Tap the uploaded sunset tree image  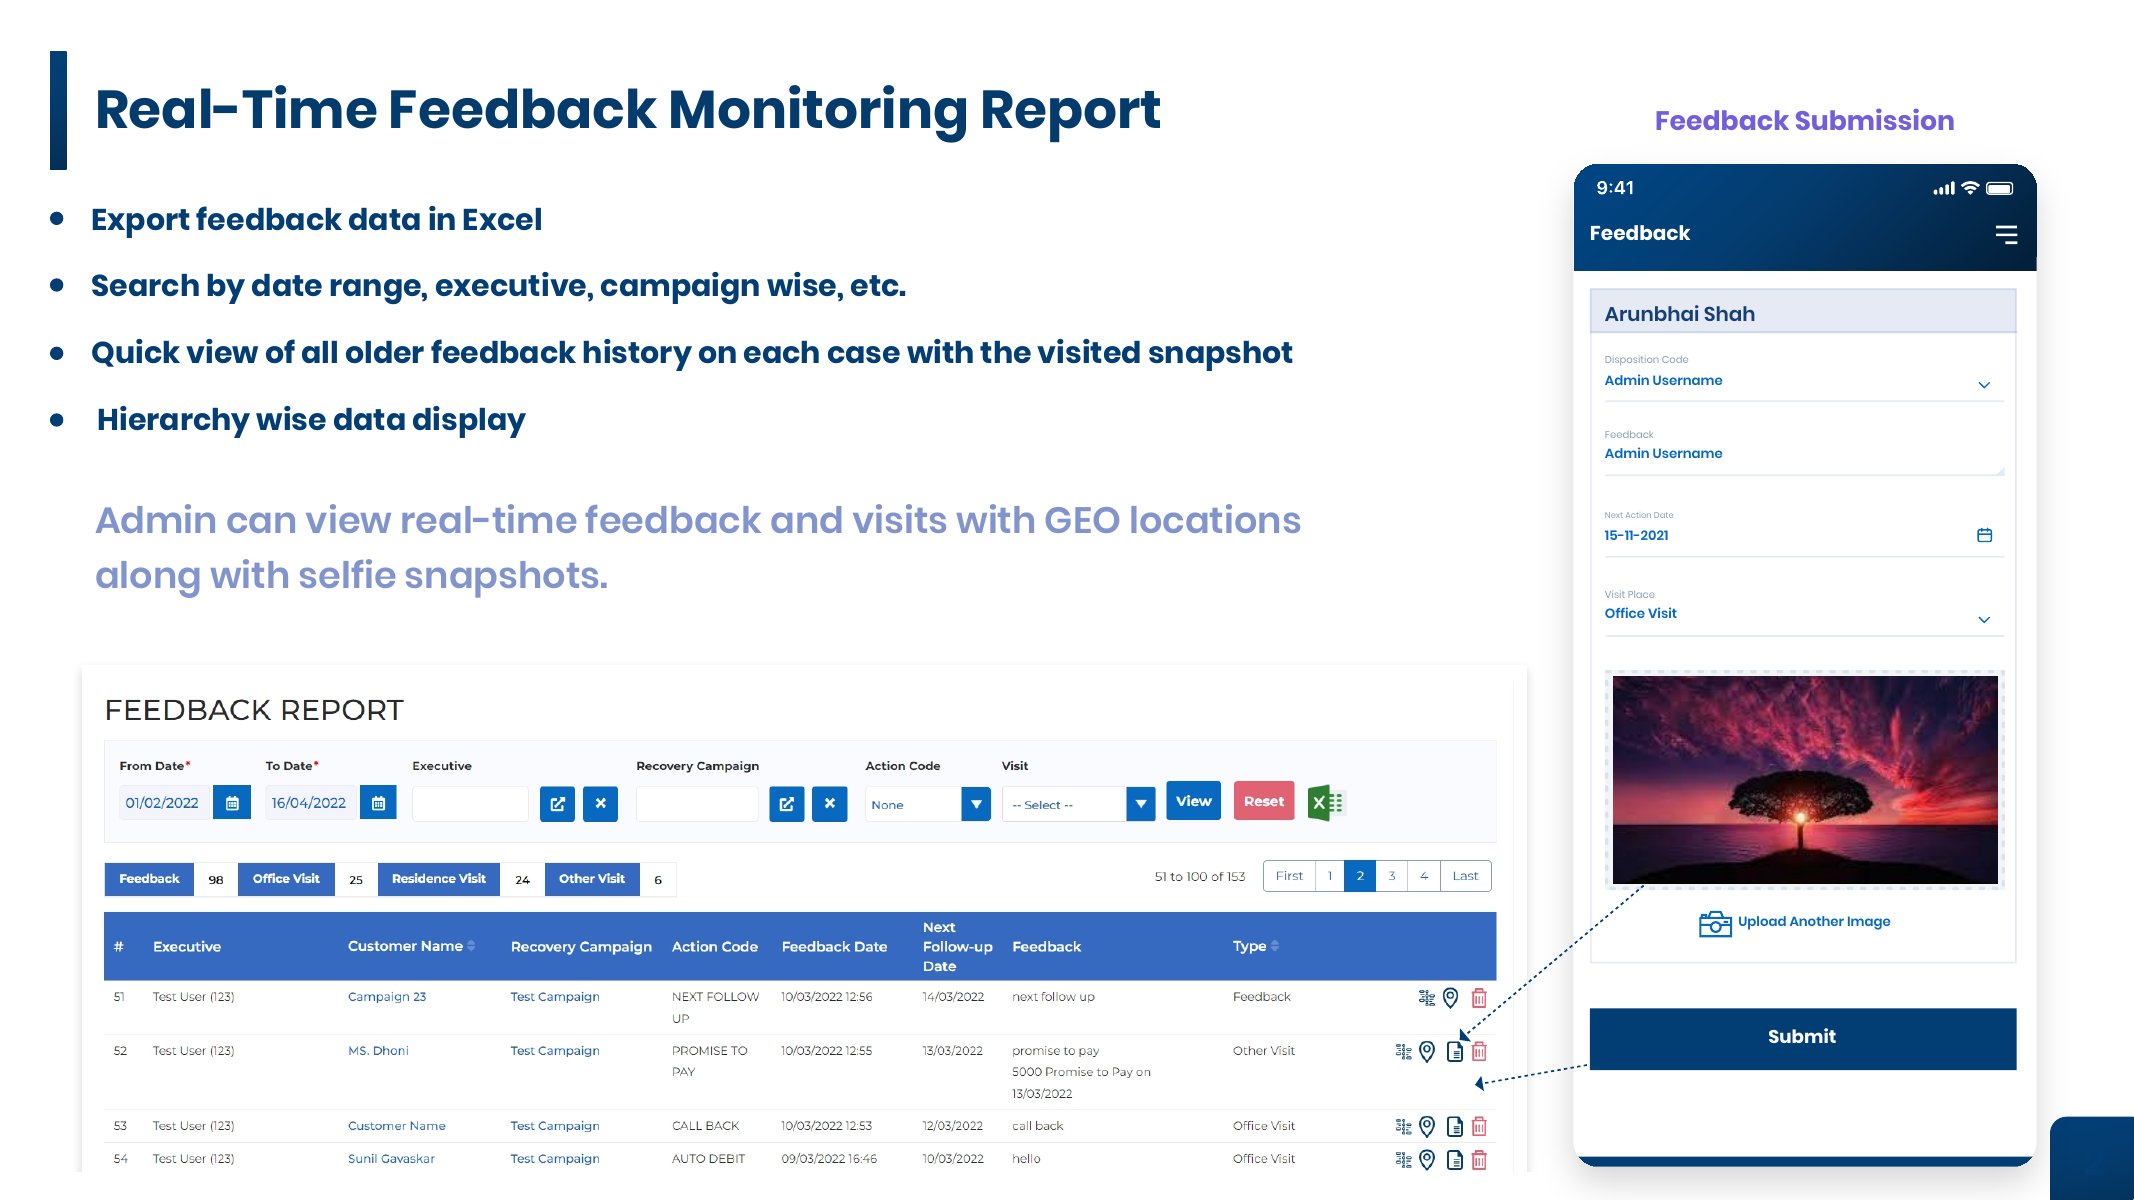click(x=1804, y=780)
